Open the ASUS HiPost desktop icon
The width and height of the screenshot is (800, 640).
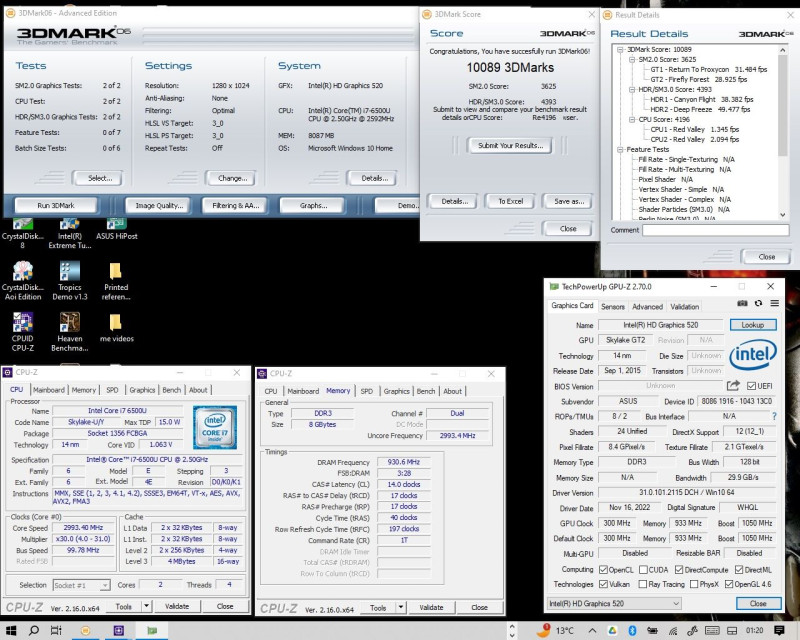coord(116,230)
